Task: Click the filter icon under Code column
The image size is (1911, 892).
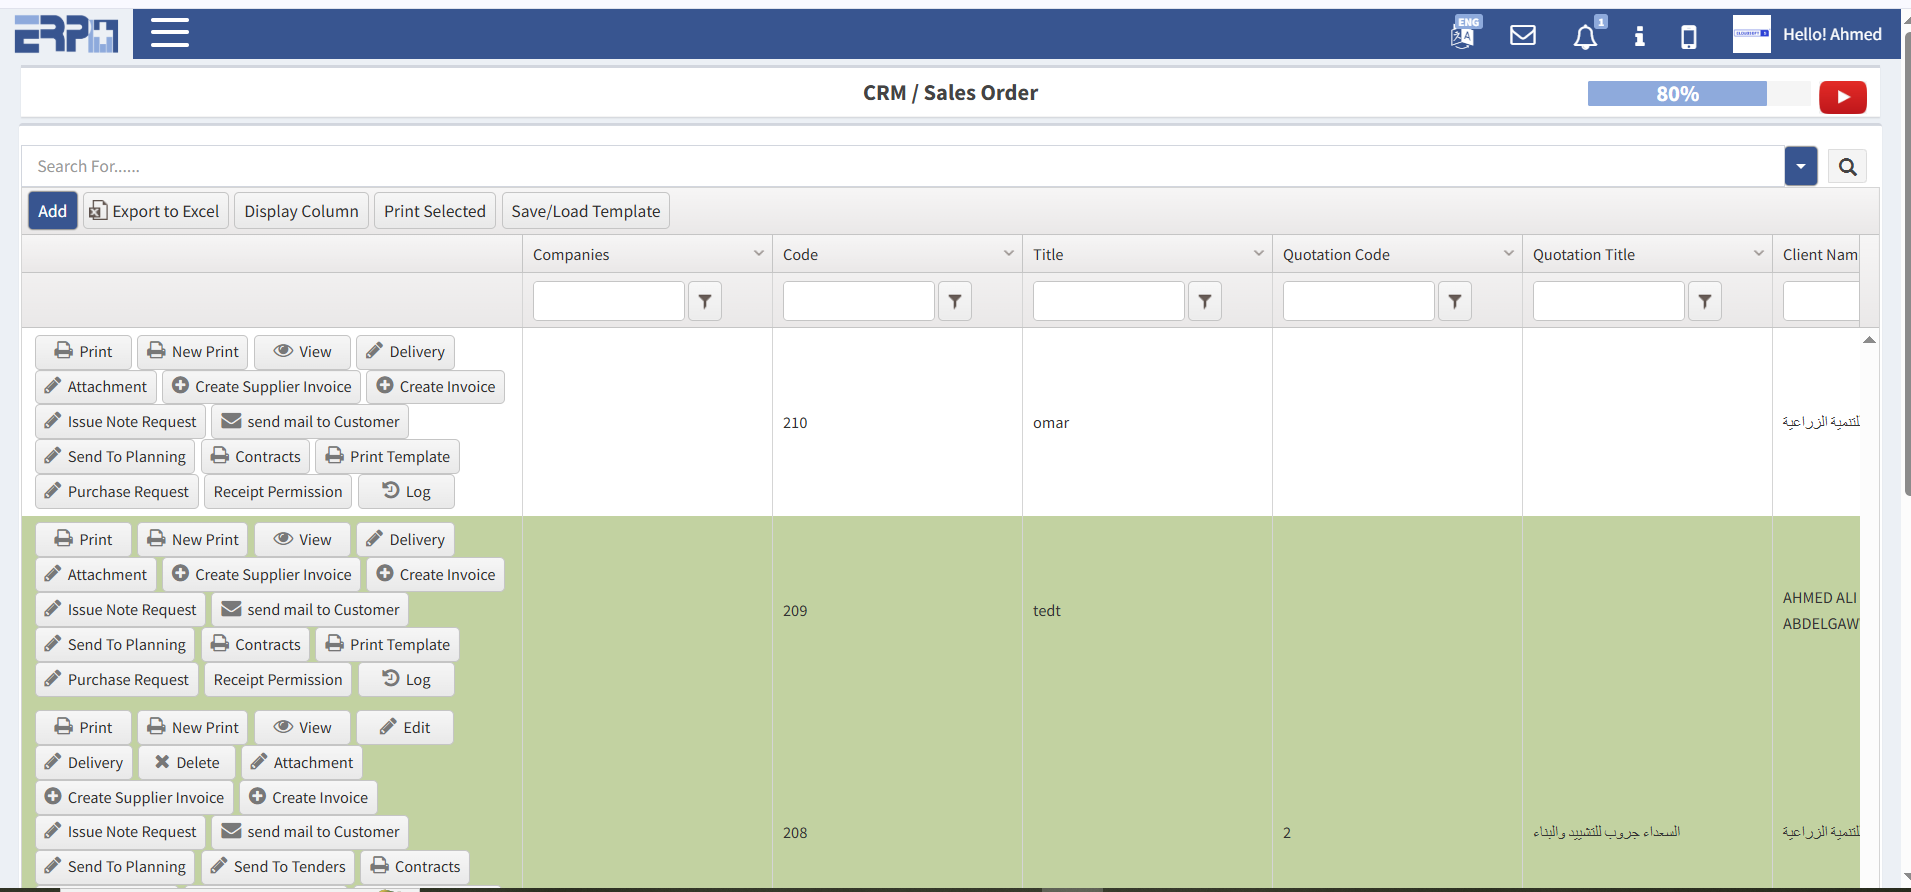Action: coord(955,301)
